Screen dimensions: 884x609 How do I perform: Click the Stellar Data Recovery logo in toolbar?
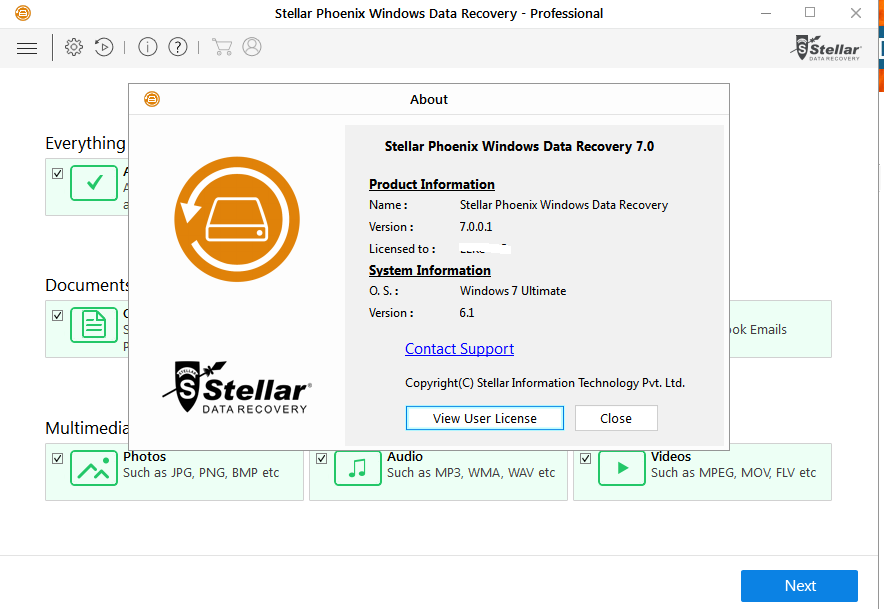825,48
